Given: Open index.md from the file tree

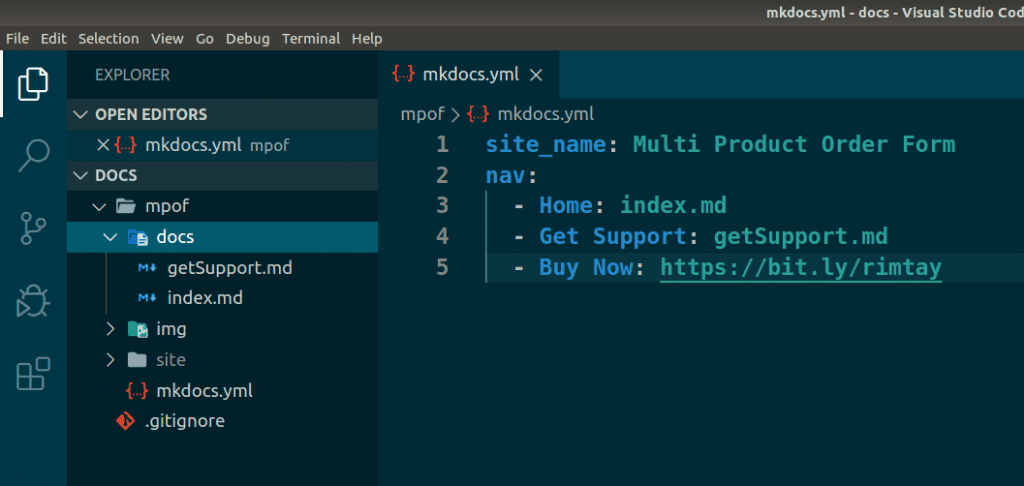Looking at the screenshot, I should click(x=205, y=299).
